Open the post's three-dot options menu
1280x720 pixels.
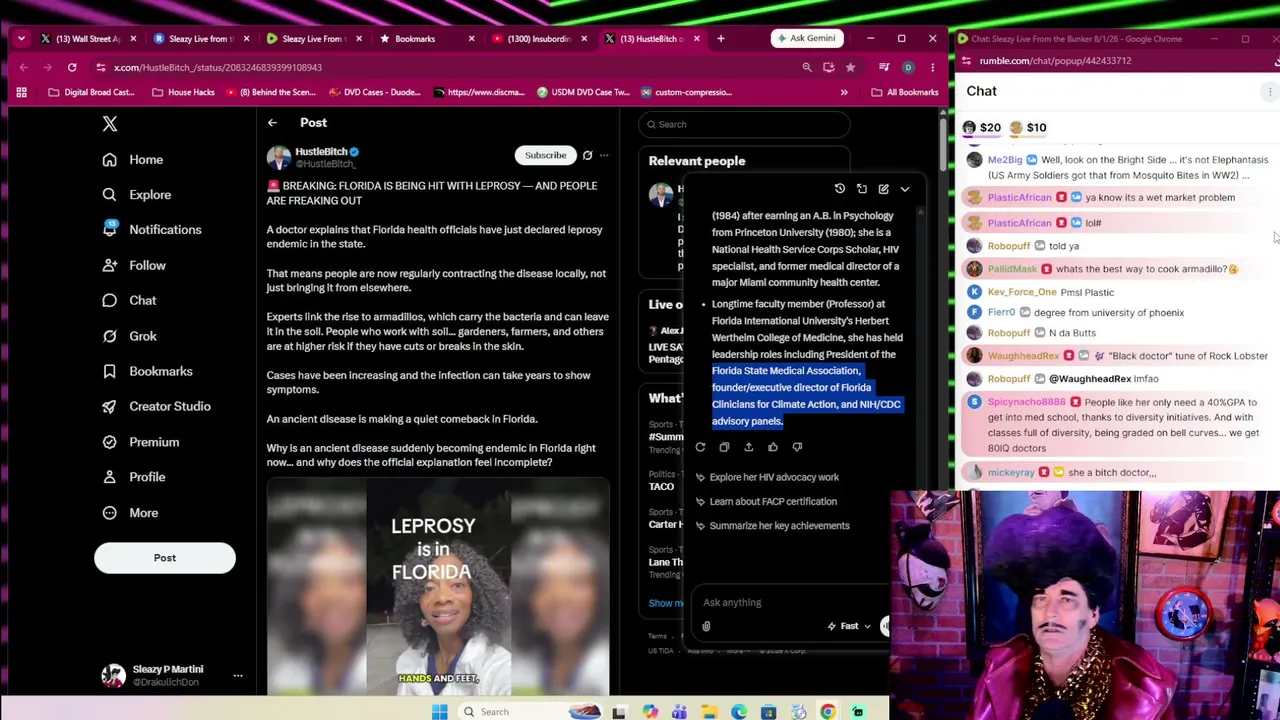coord(603,156)
